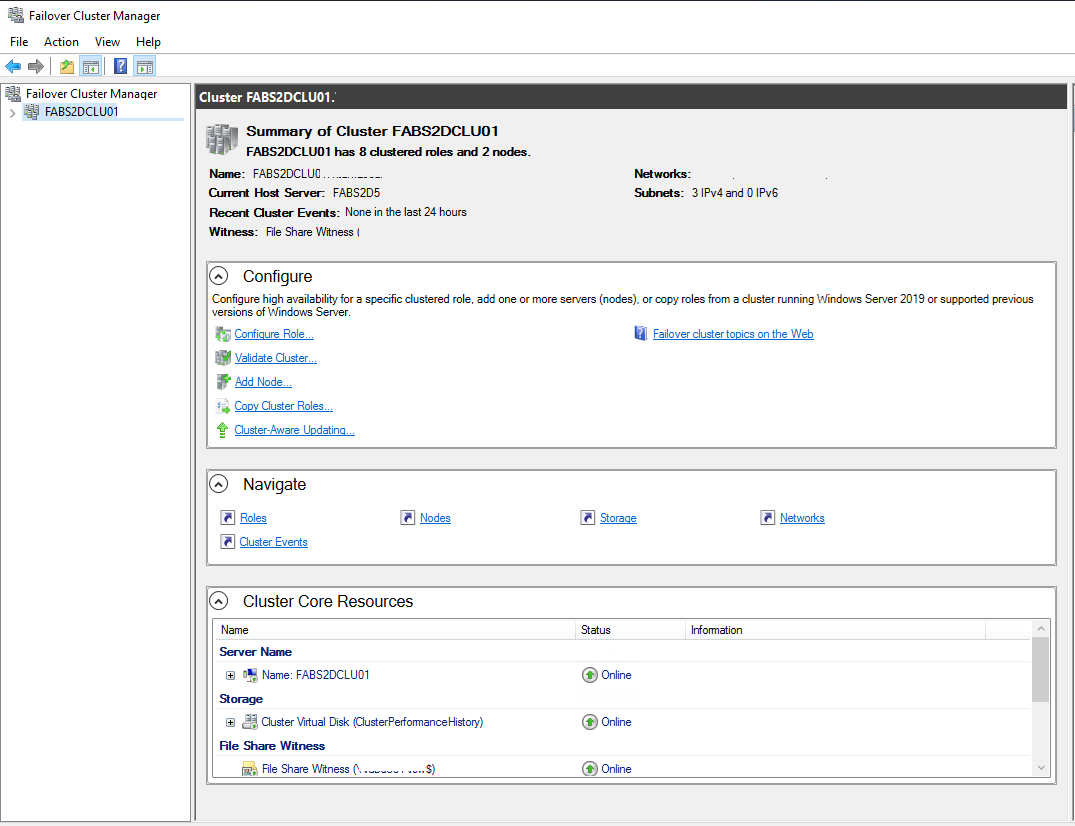The width and height of the screenshot is (1075, 826).
Task: Click the core resources scrollbar down arrow
Action: tap(1041, 767)
